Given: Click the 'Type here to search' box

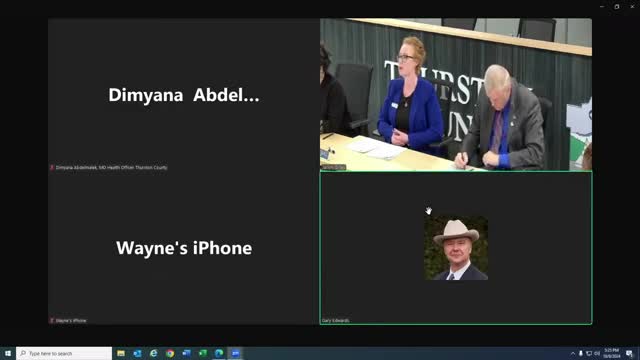Looking at the screenshot, I should pos(64,353).
